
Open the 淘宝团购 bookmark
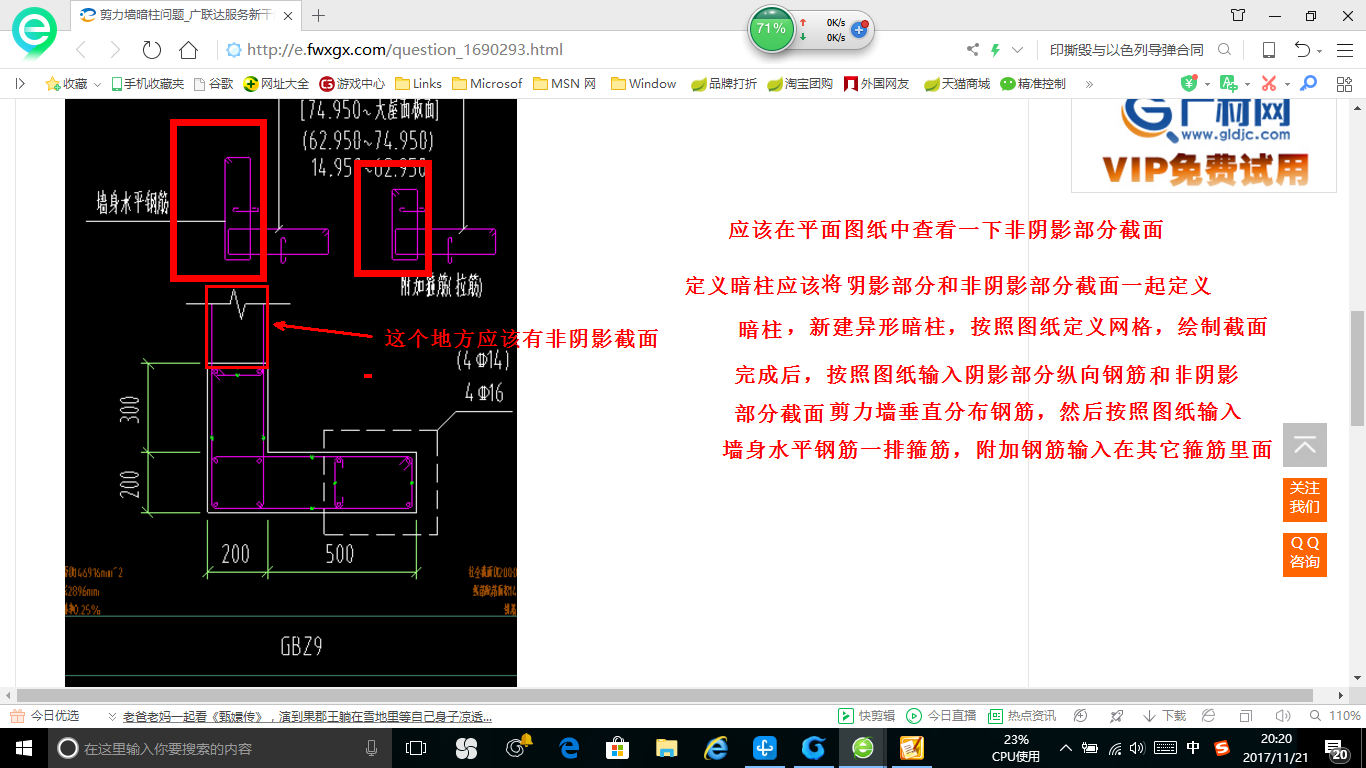coord(800,84)
